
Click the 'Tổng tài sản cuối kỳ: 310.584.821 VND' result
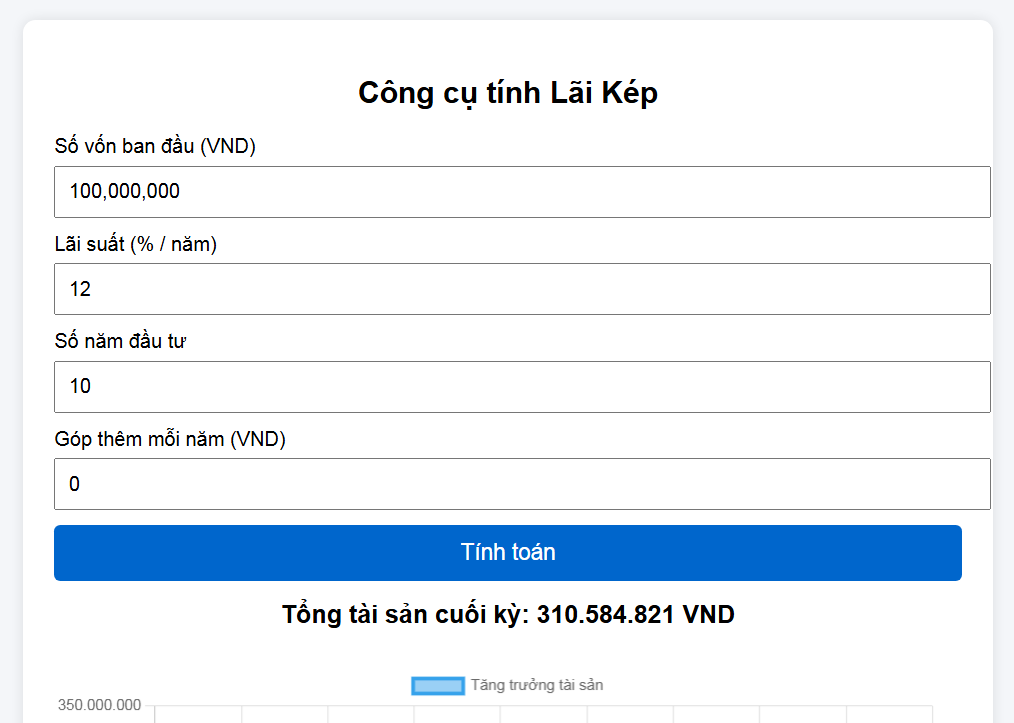(508, 614)
